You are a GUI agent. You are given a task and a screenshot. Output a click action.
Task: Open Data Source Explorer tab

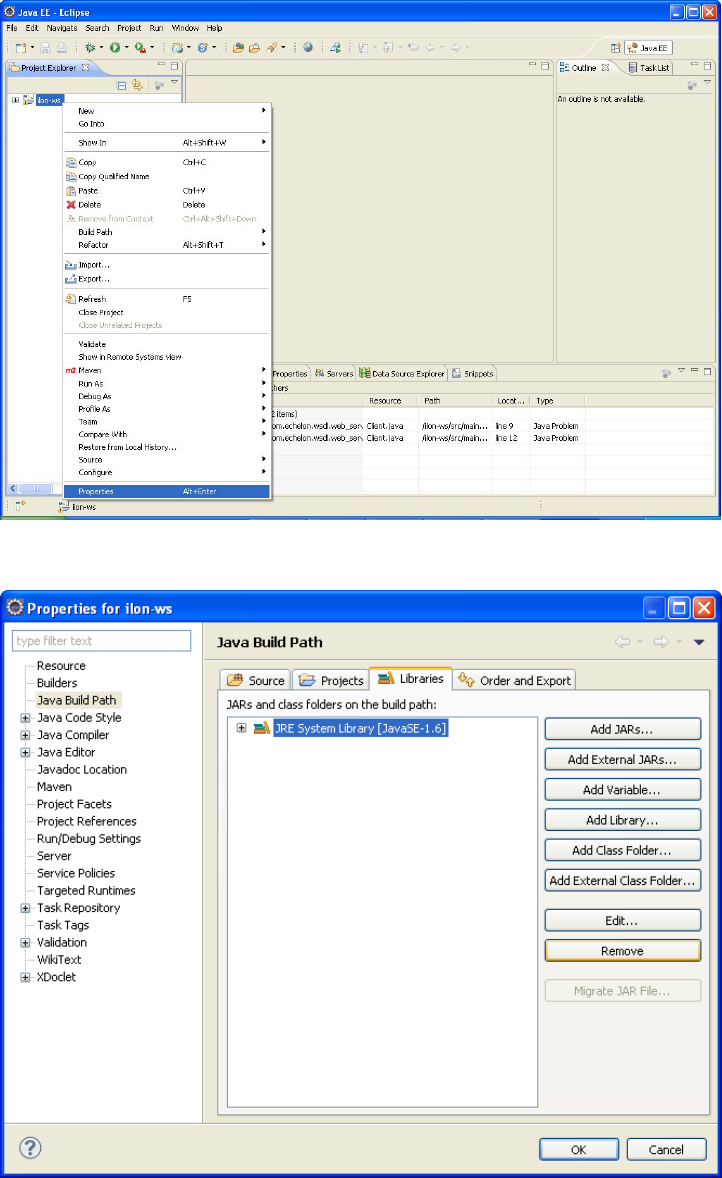(x=402, y=373)
